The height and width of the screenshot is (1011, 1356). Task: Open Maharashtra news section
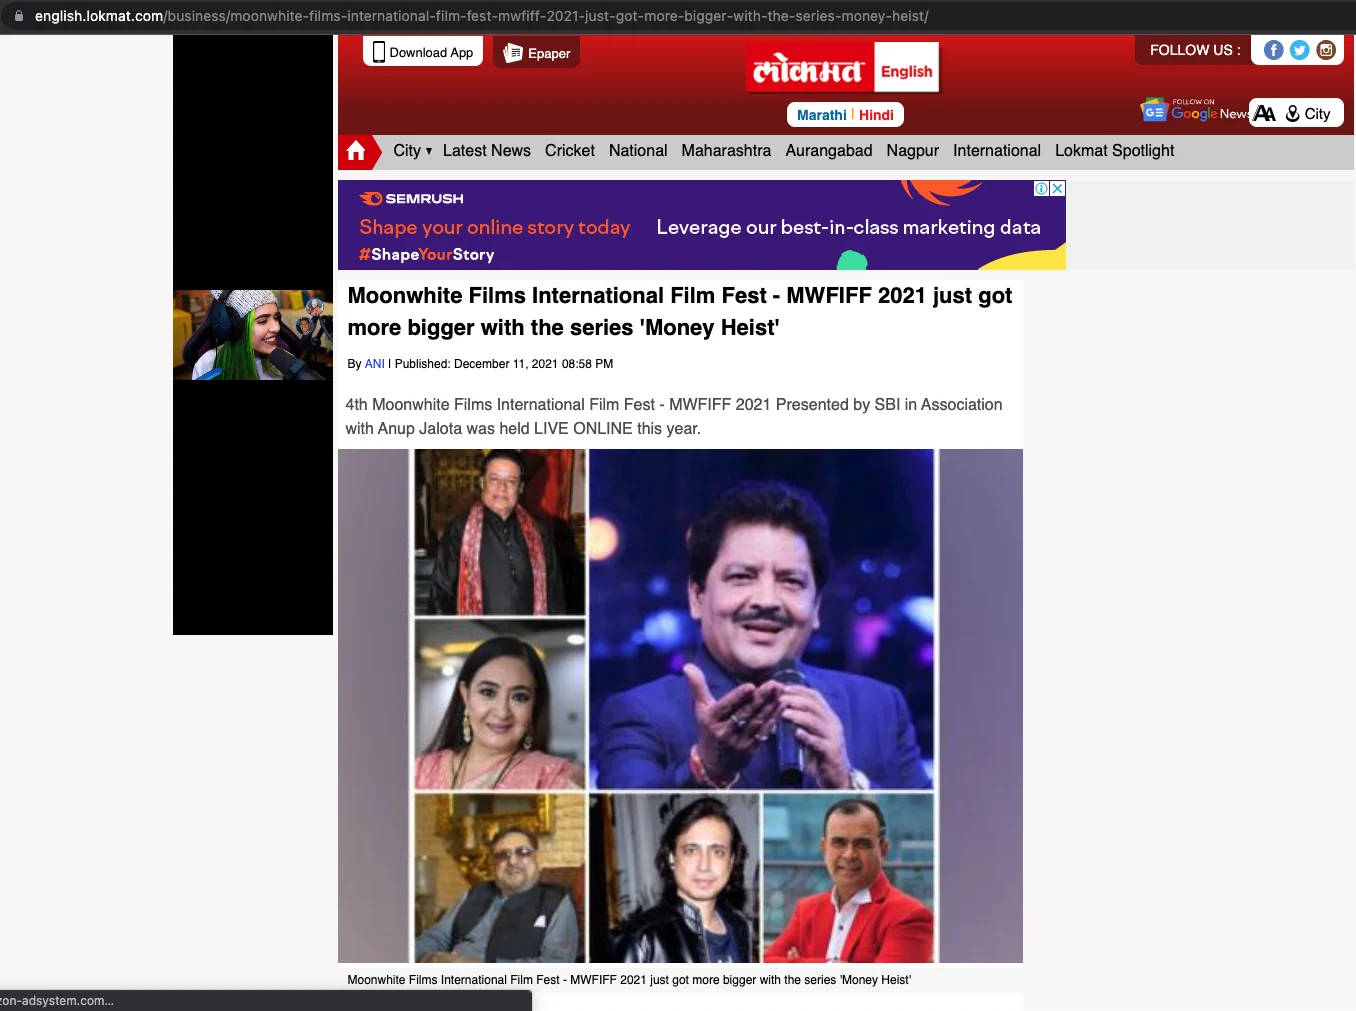[x=726, y=151]
